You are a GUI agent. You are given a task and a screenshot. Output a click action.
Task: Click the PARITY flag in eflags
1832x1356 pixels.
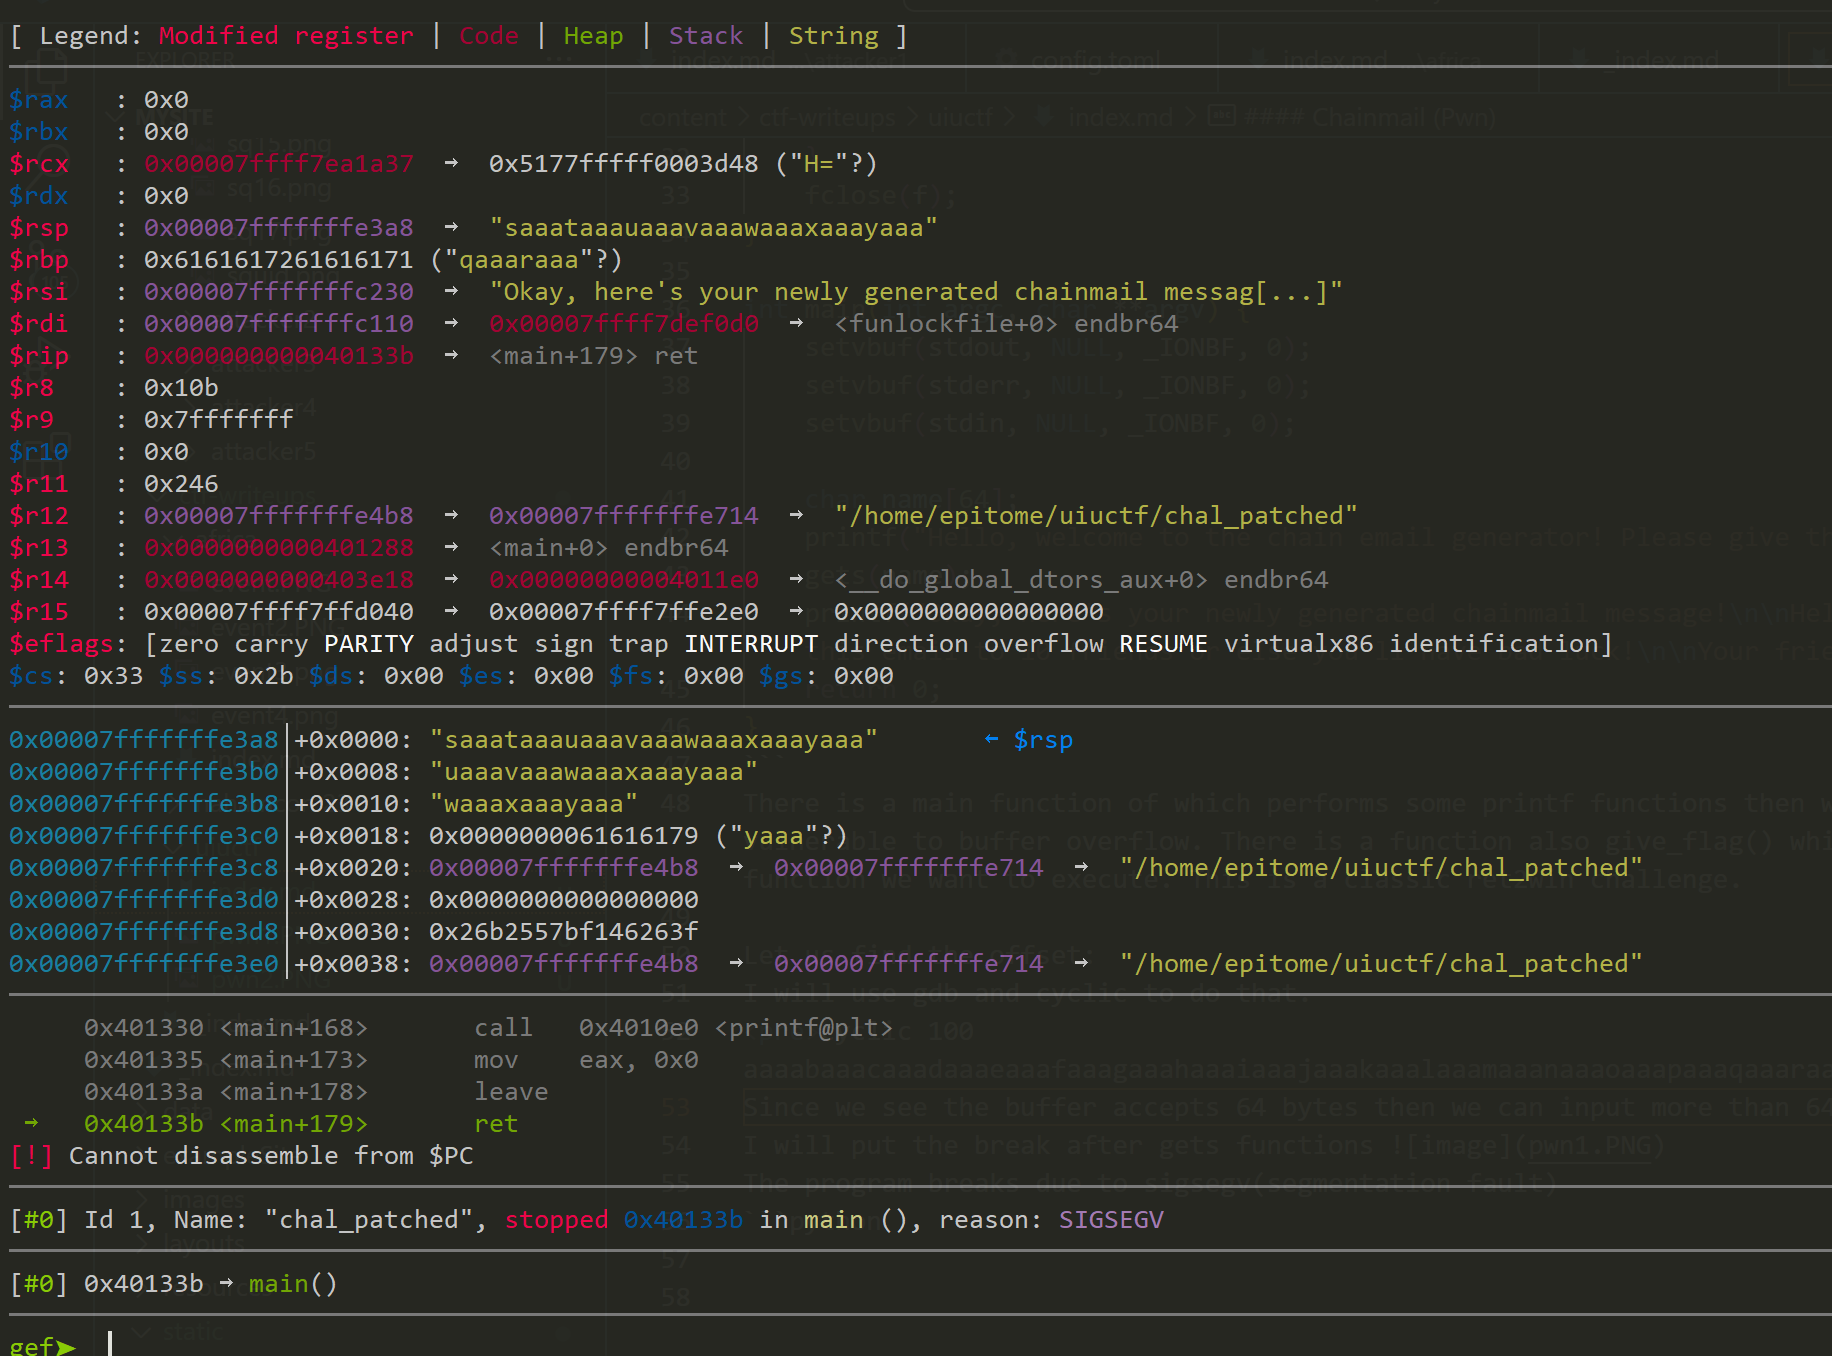click(x=369, y=644)
